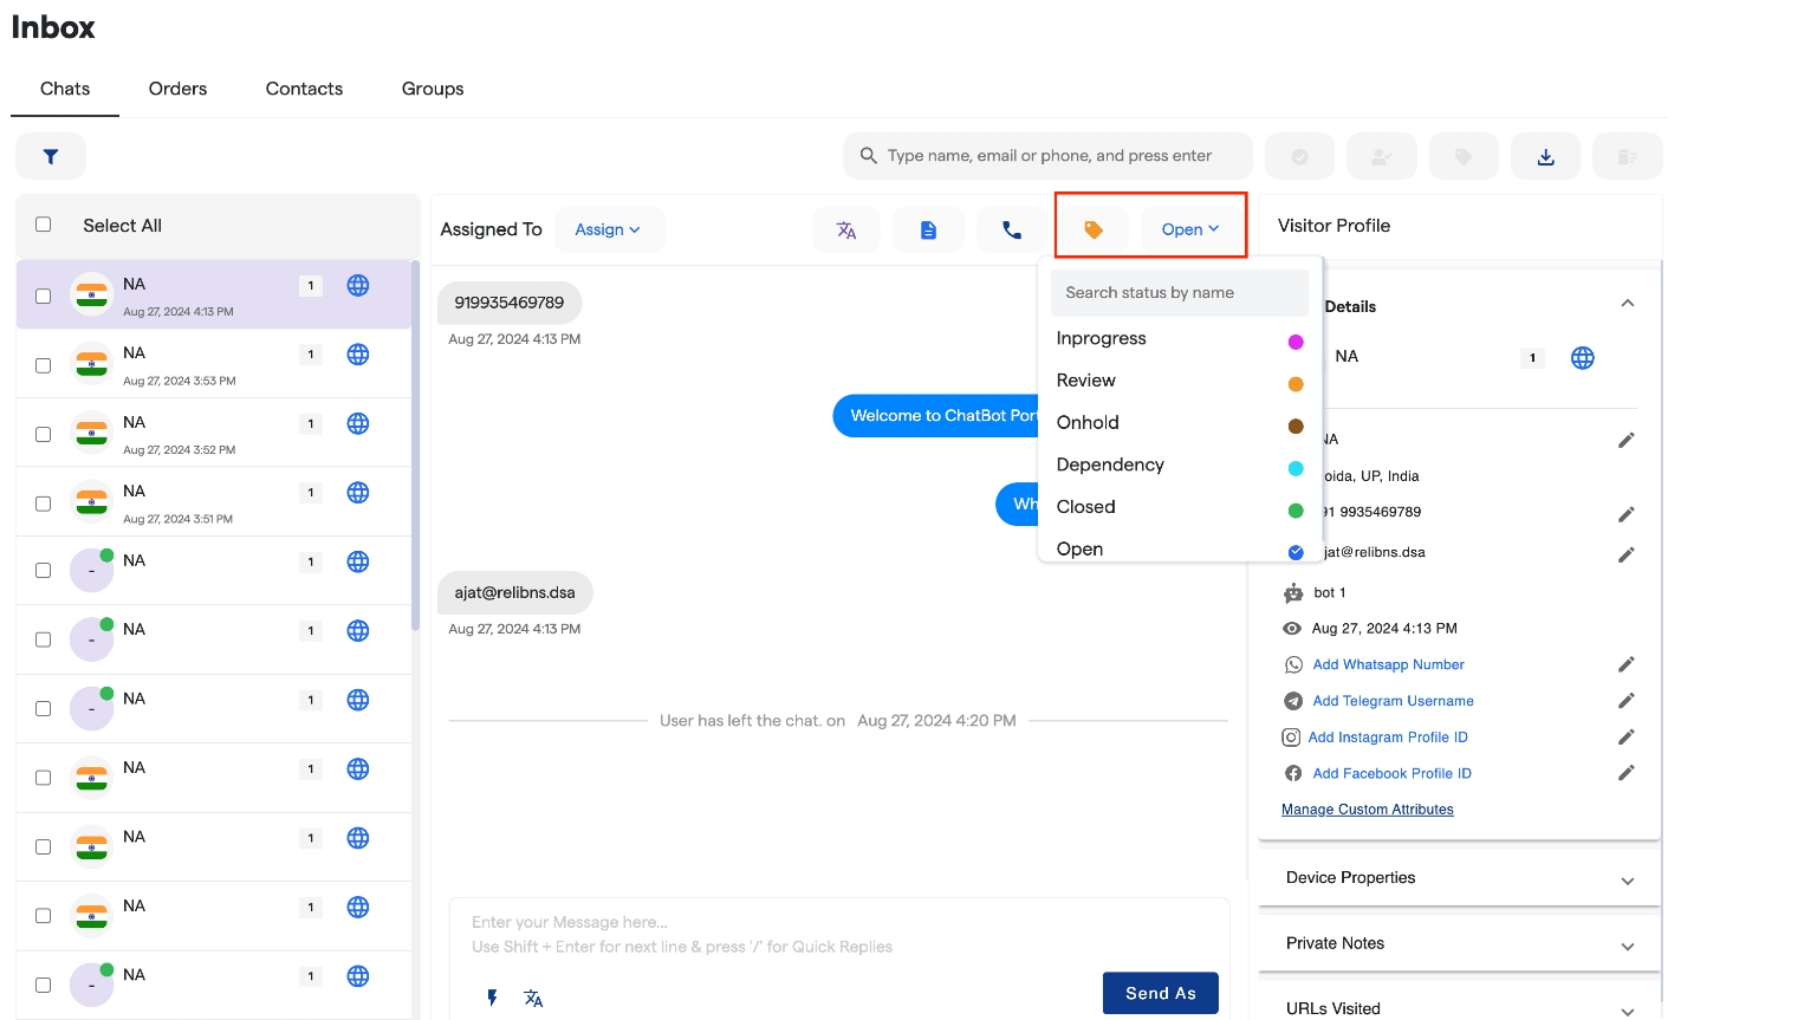The image size is (1806, 1020).
Task: Focus the name, email or phone search box
Action: point(1048,156)
